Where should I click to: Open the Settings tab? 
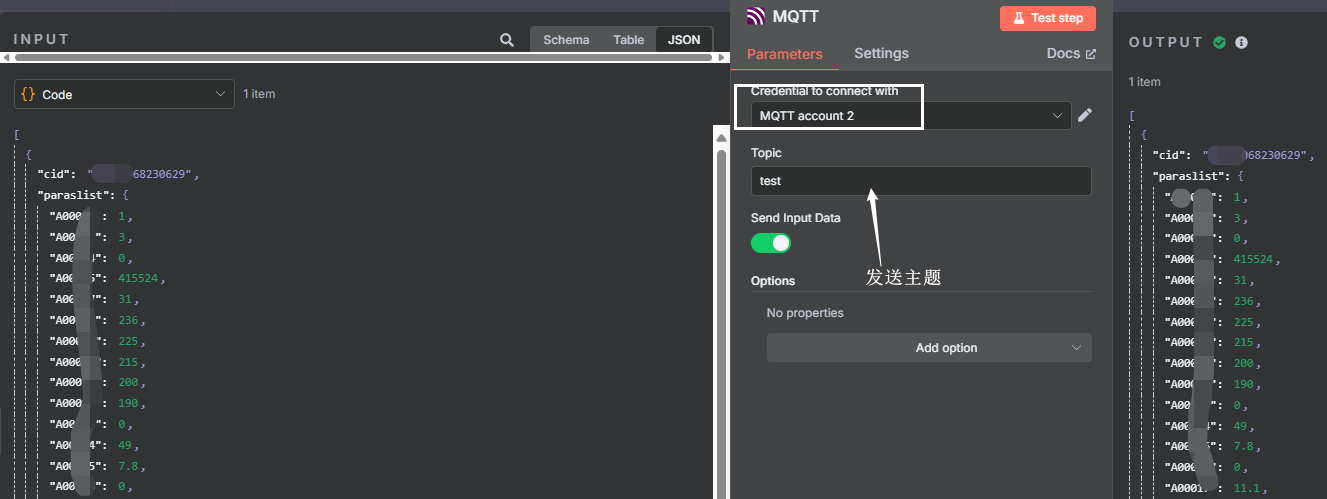click(x=881, y=53)
